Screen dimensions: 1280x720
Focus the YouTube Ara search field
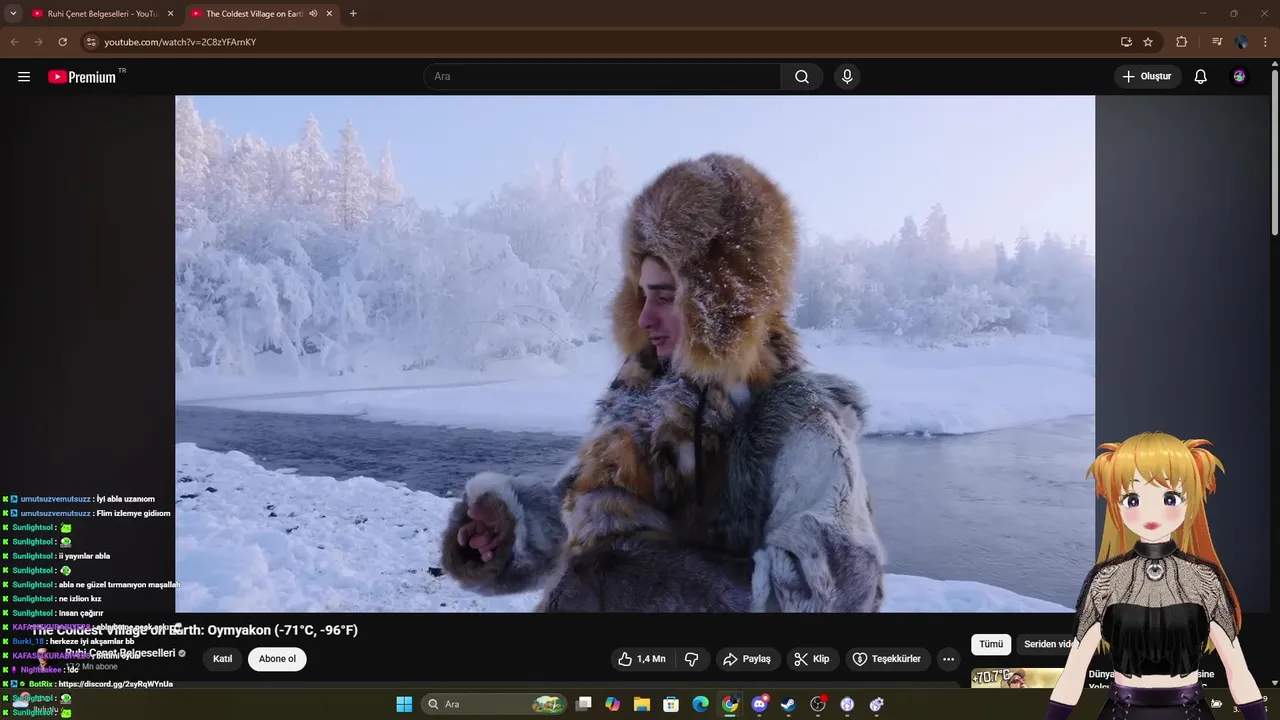[602, 77]
